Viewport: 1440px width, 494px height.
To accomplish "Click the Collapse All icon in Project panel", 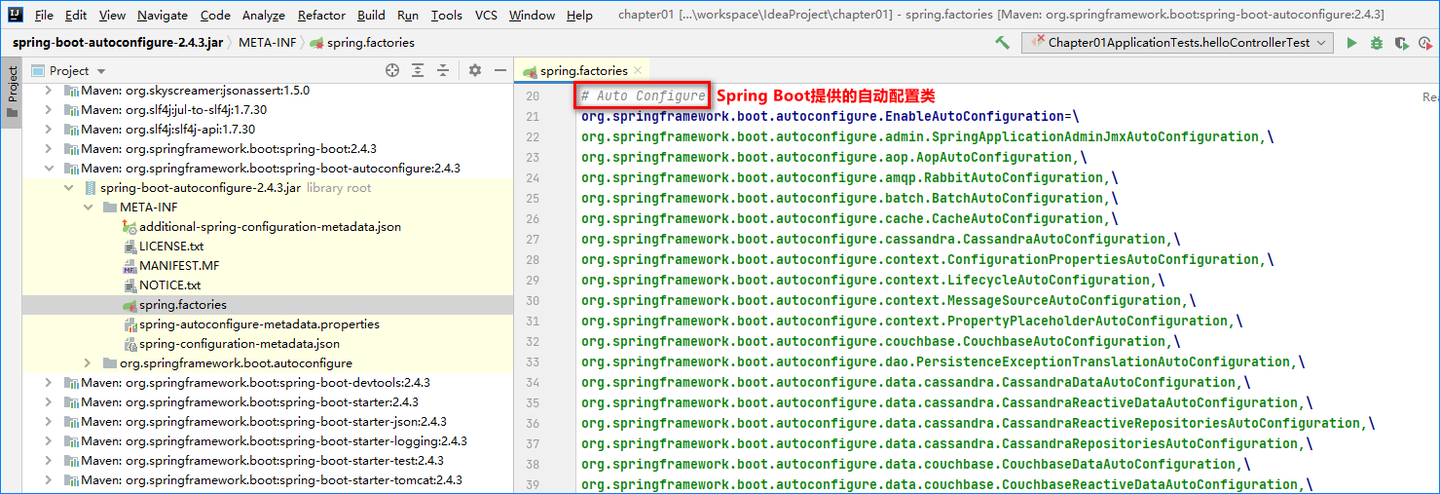I will (444, 70).
